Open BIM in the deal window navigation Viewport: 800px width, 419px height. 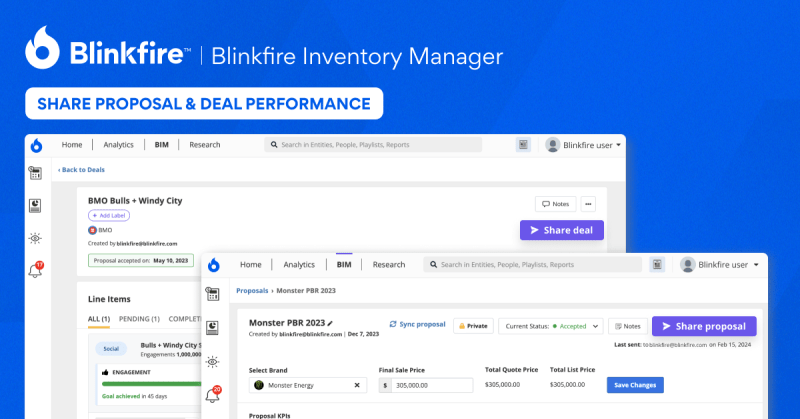coord(162,145)
